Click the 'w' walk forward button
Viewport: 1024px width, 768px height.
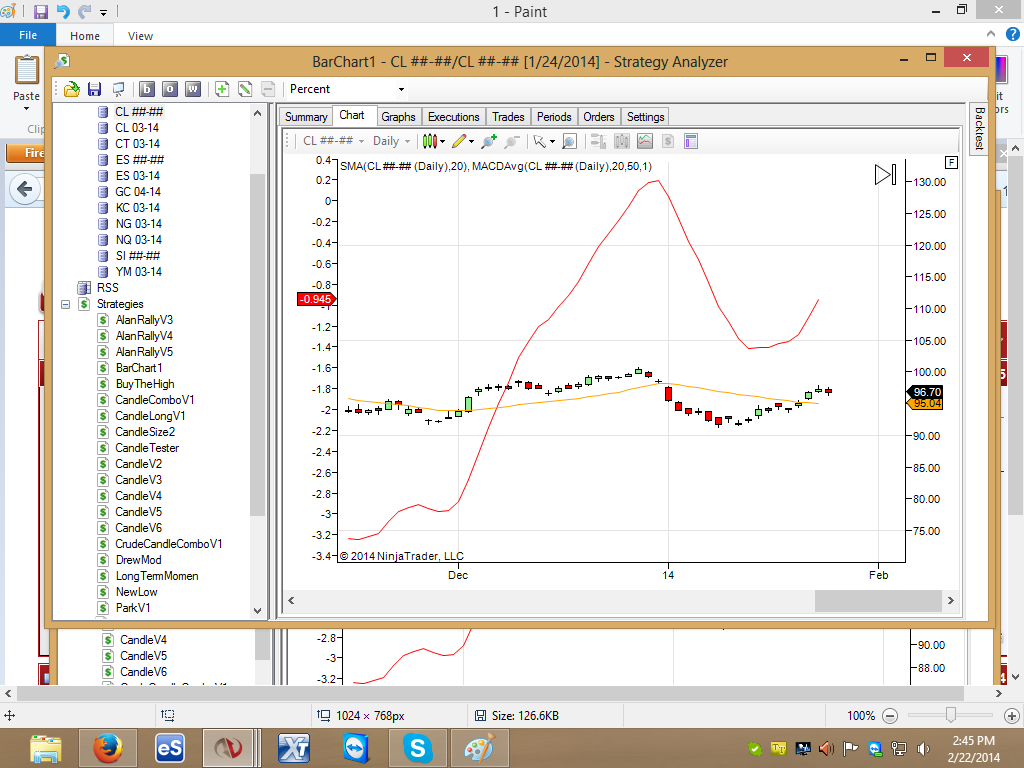pos(193,89)
